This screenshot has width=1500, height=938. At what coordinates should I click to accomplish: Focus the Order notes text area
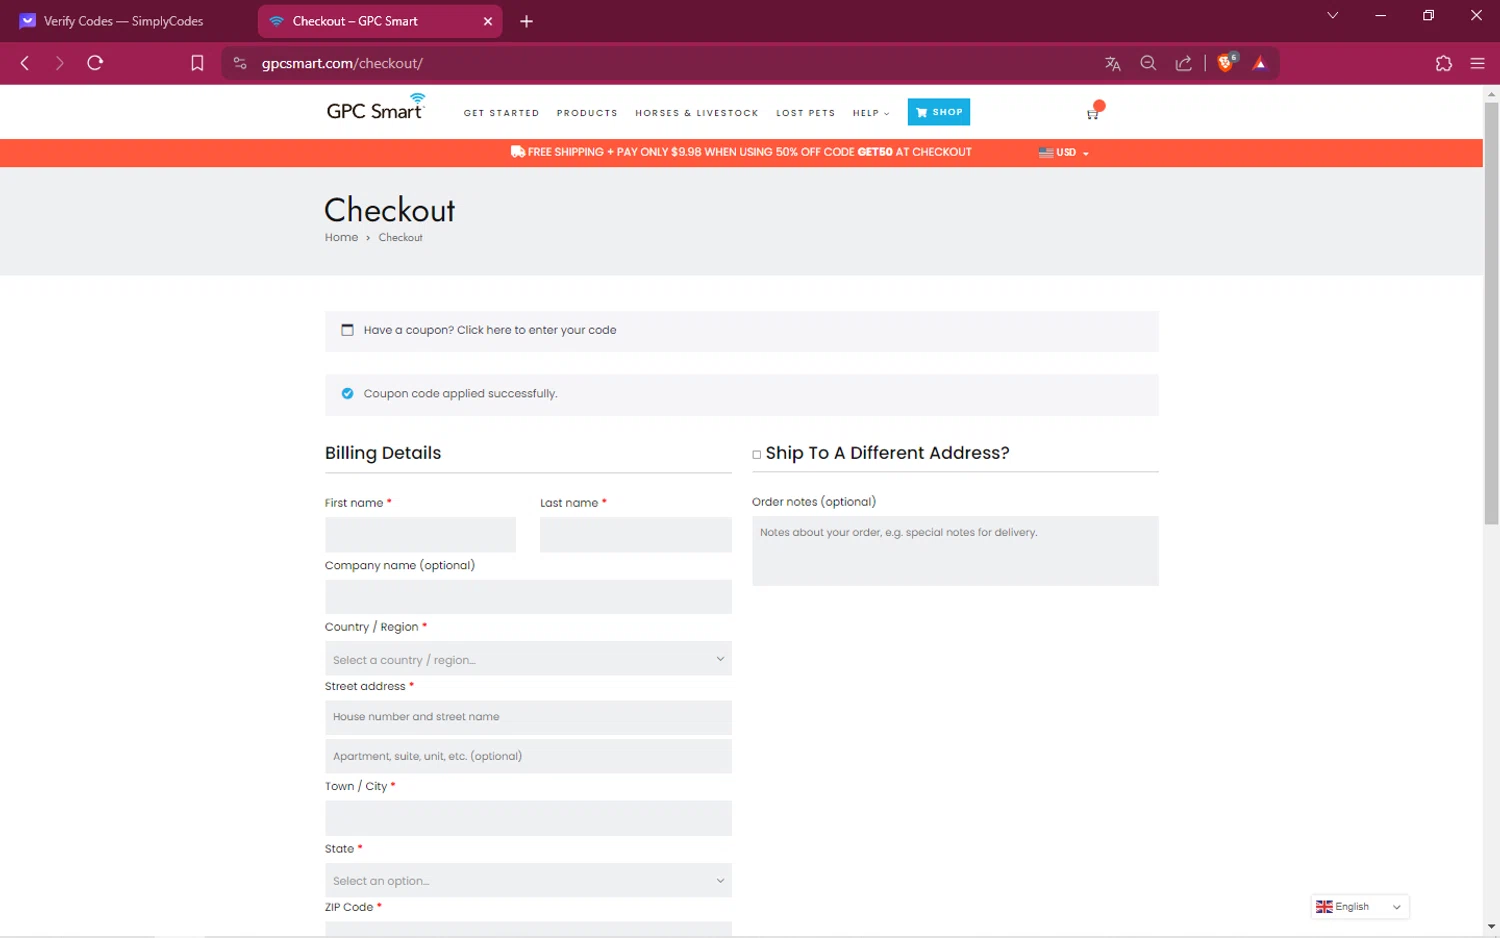click(x=955, y=551)
